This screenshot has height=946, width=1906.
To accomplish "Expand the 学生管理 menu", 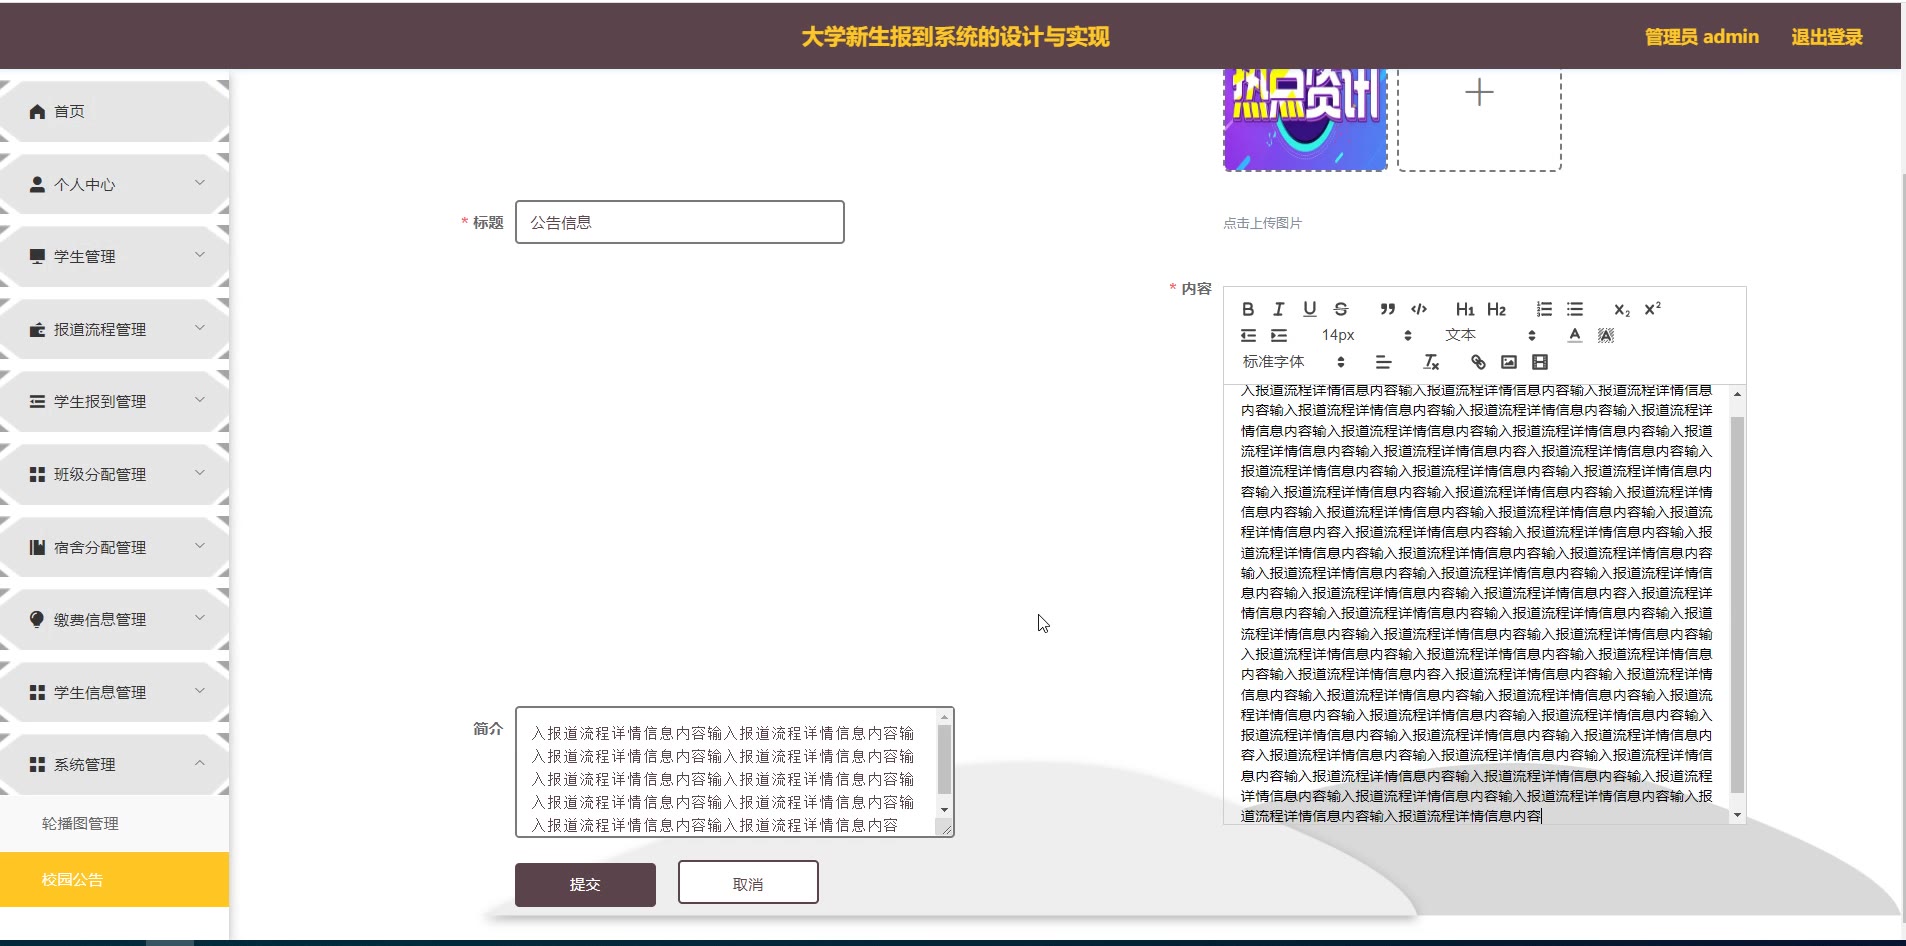I will coord(115,257).
